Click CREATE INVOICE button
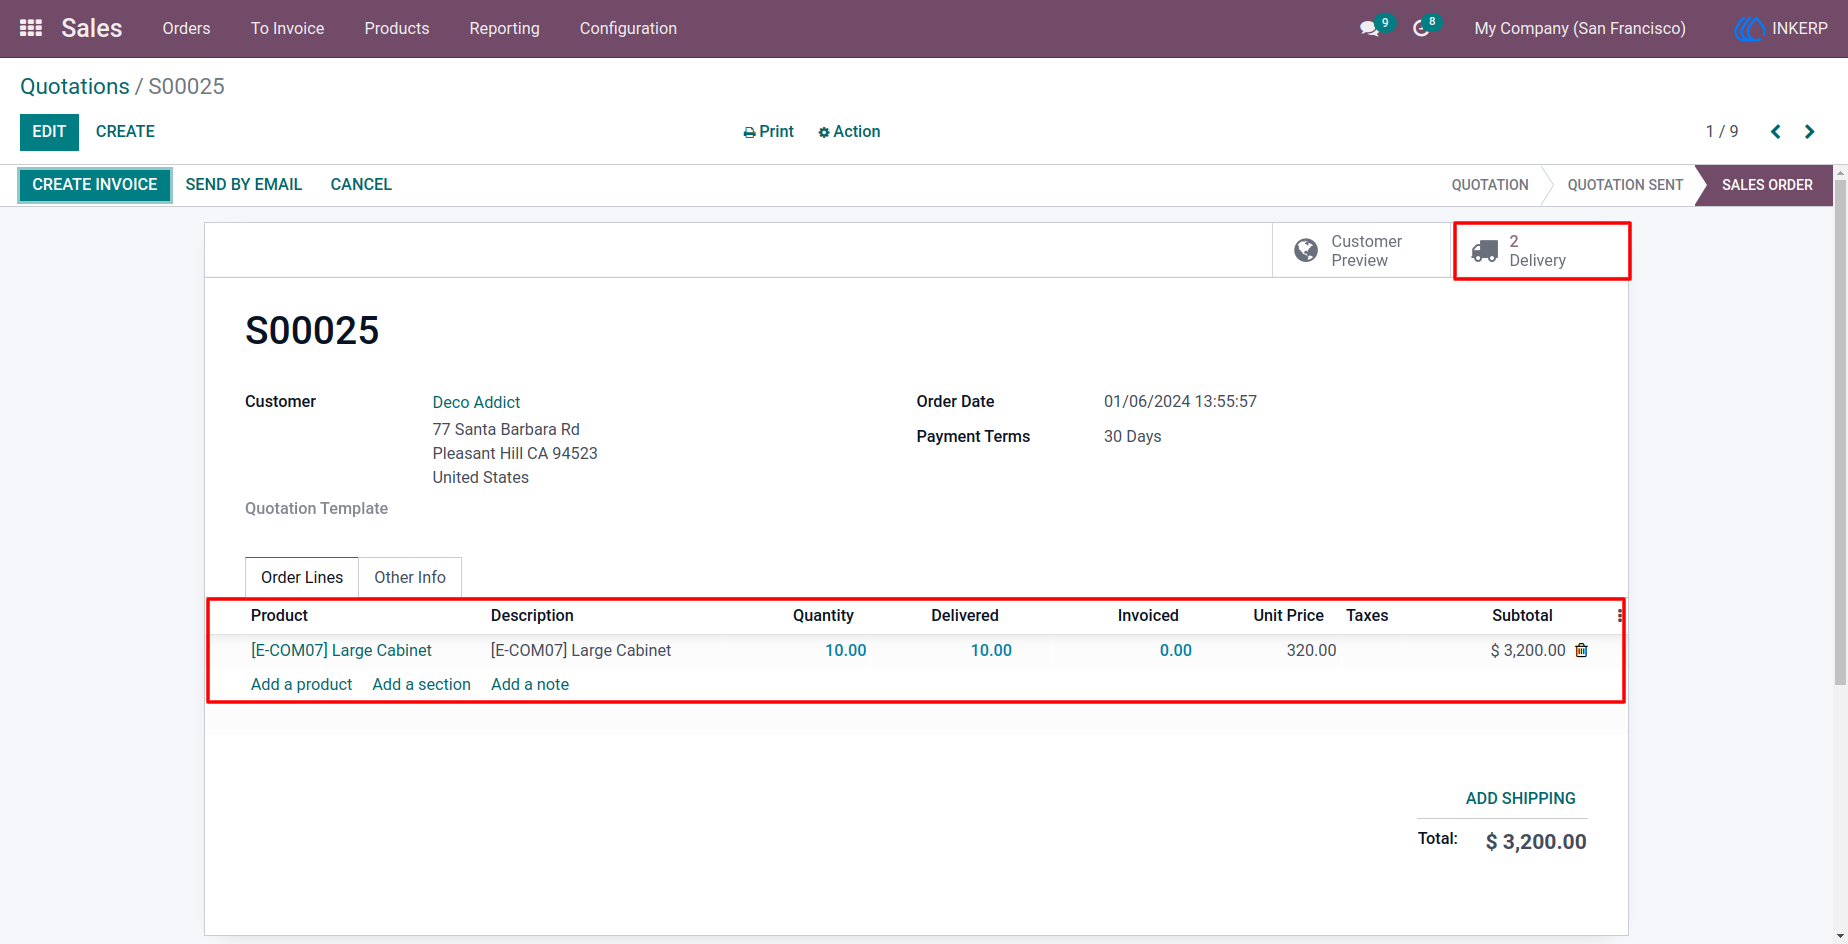The image size is (1848, 944). click(95, 185)
